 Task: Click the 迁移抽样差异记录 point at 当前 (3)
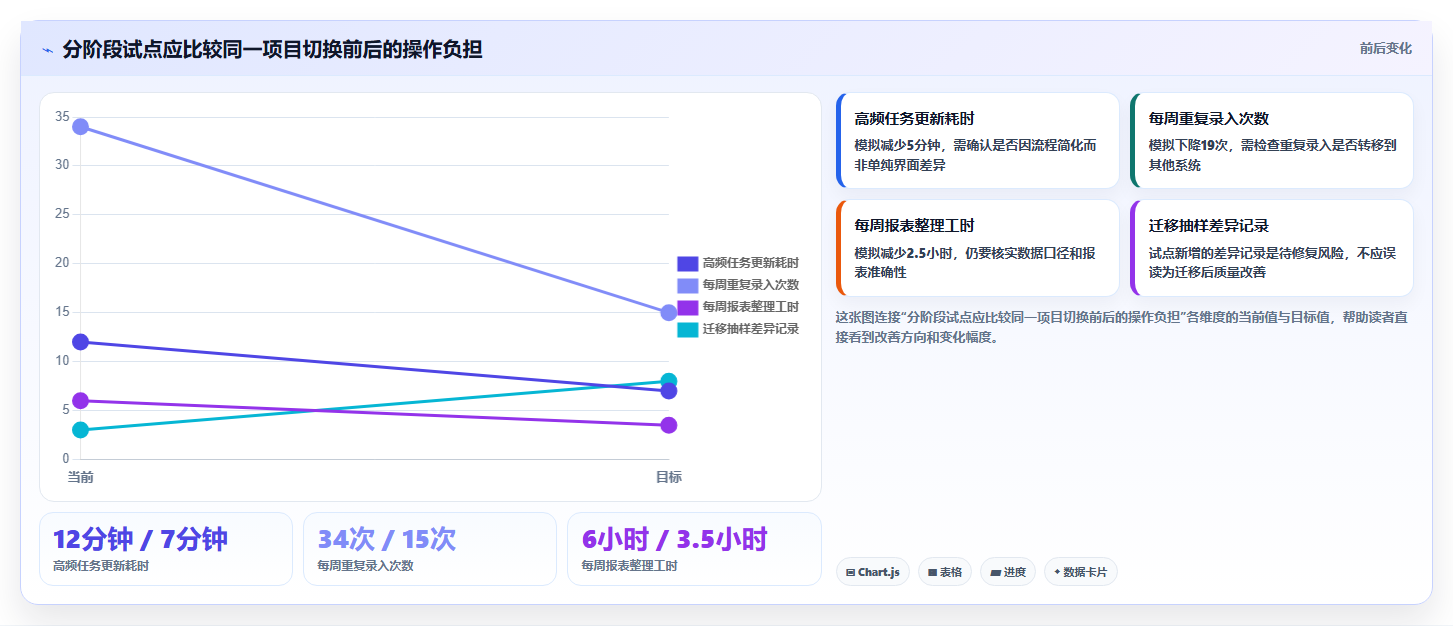(x=80, y=430)
